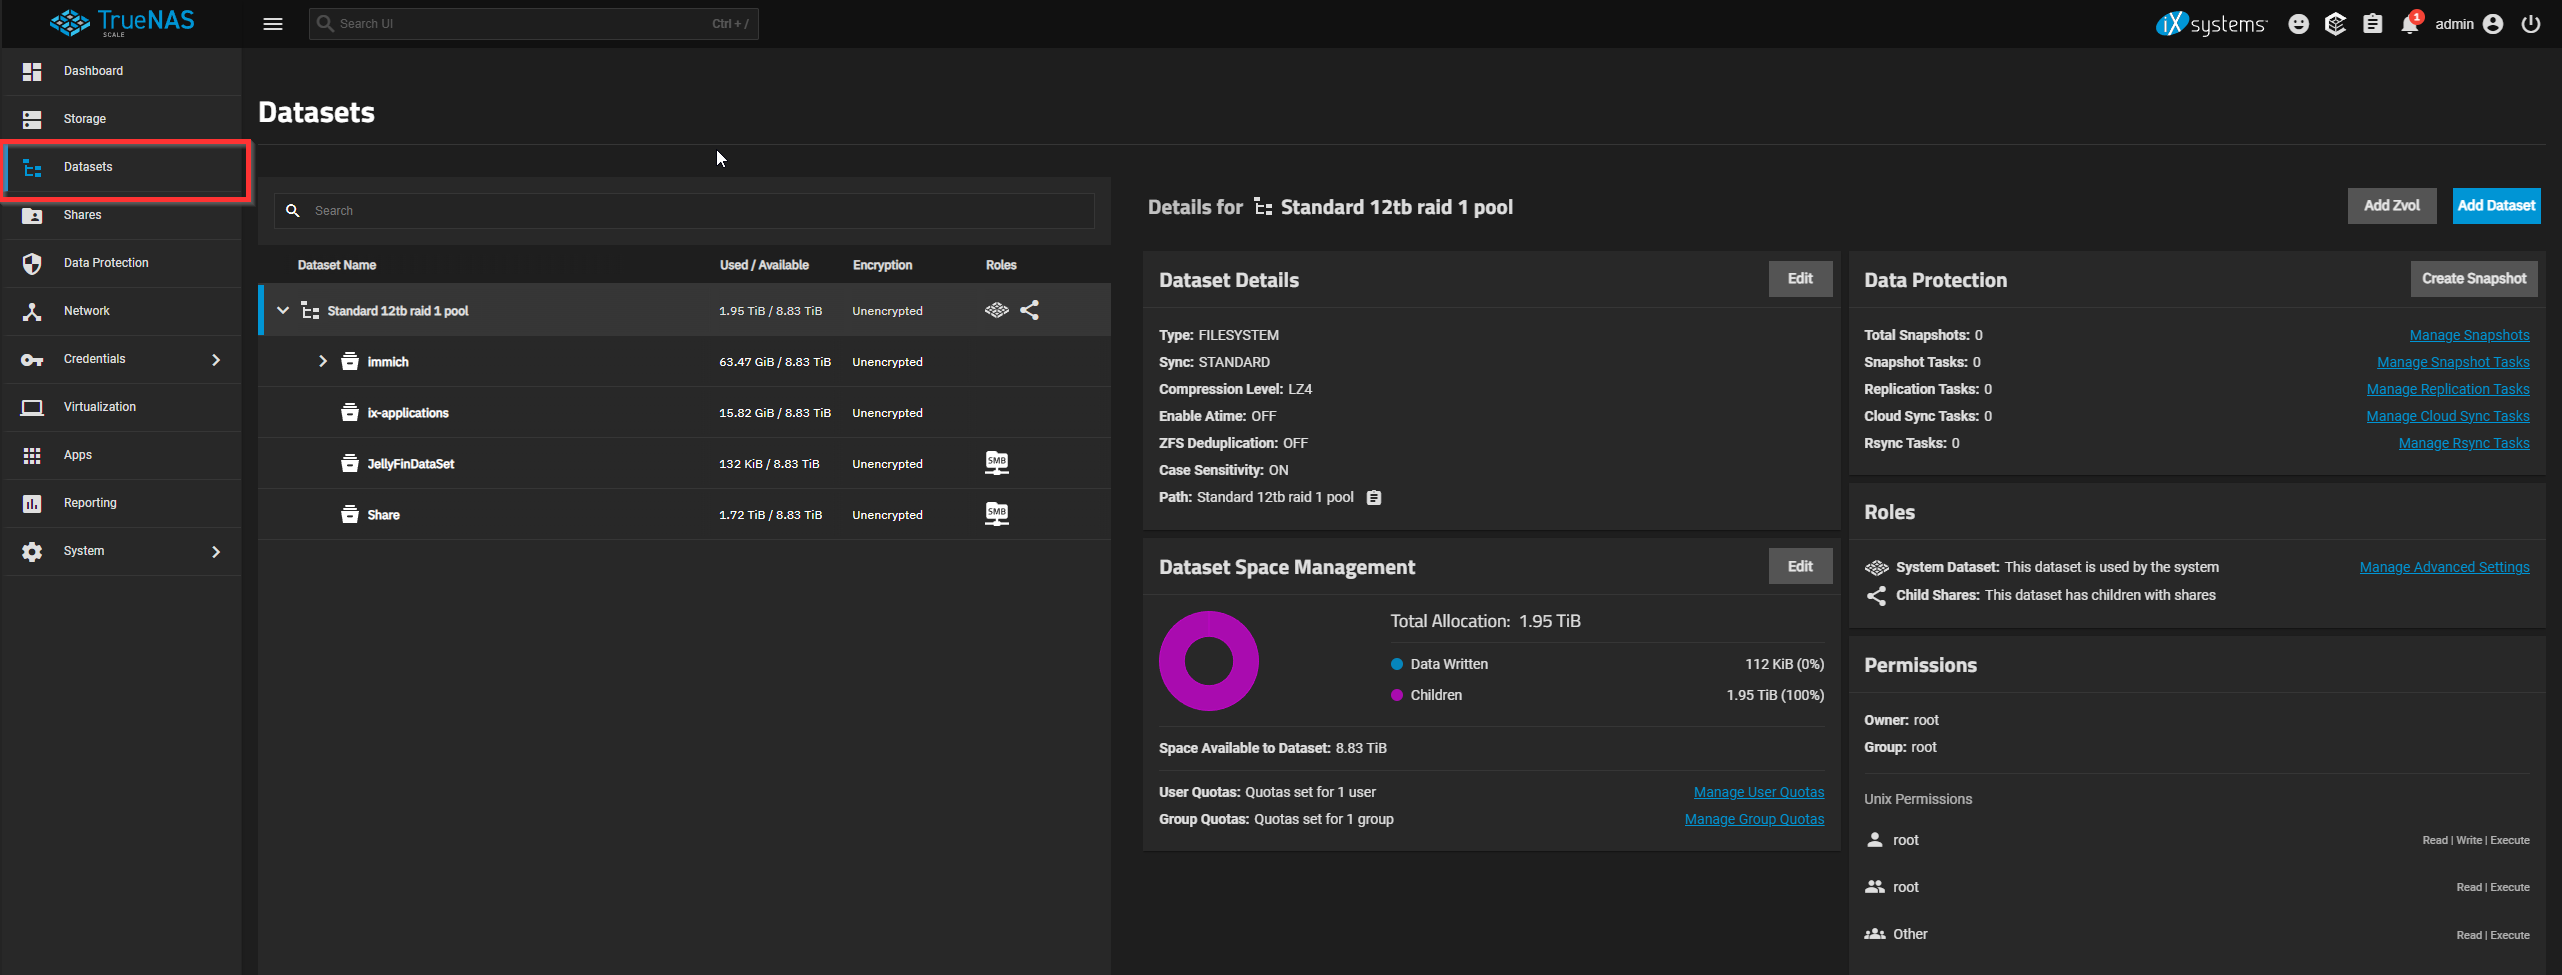Toggle the sidebar with hamburger menu
Viewport: 2562px width, 975px height.
coord(273,24)
